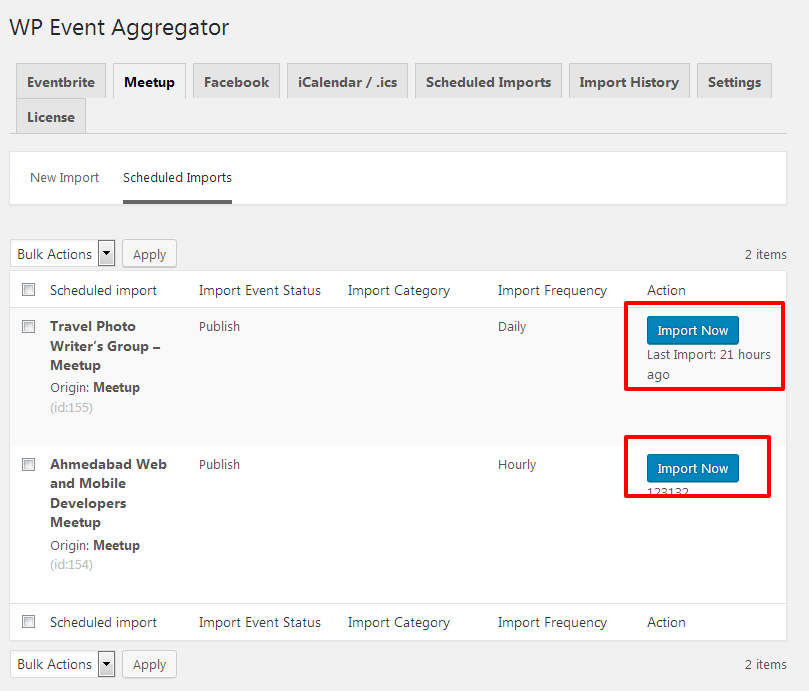Switch to the Facebook tab
This screenshot has width=809, height=691.
click(x=236, y=82)
